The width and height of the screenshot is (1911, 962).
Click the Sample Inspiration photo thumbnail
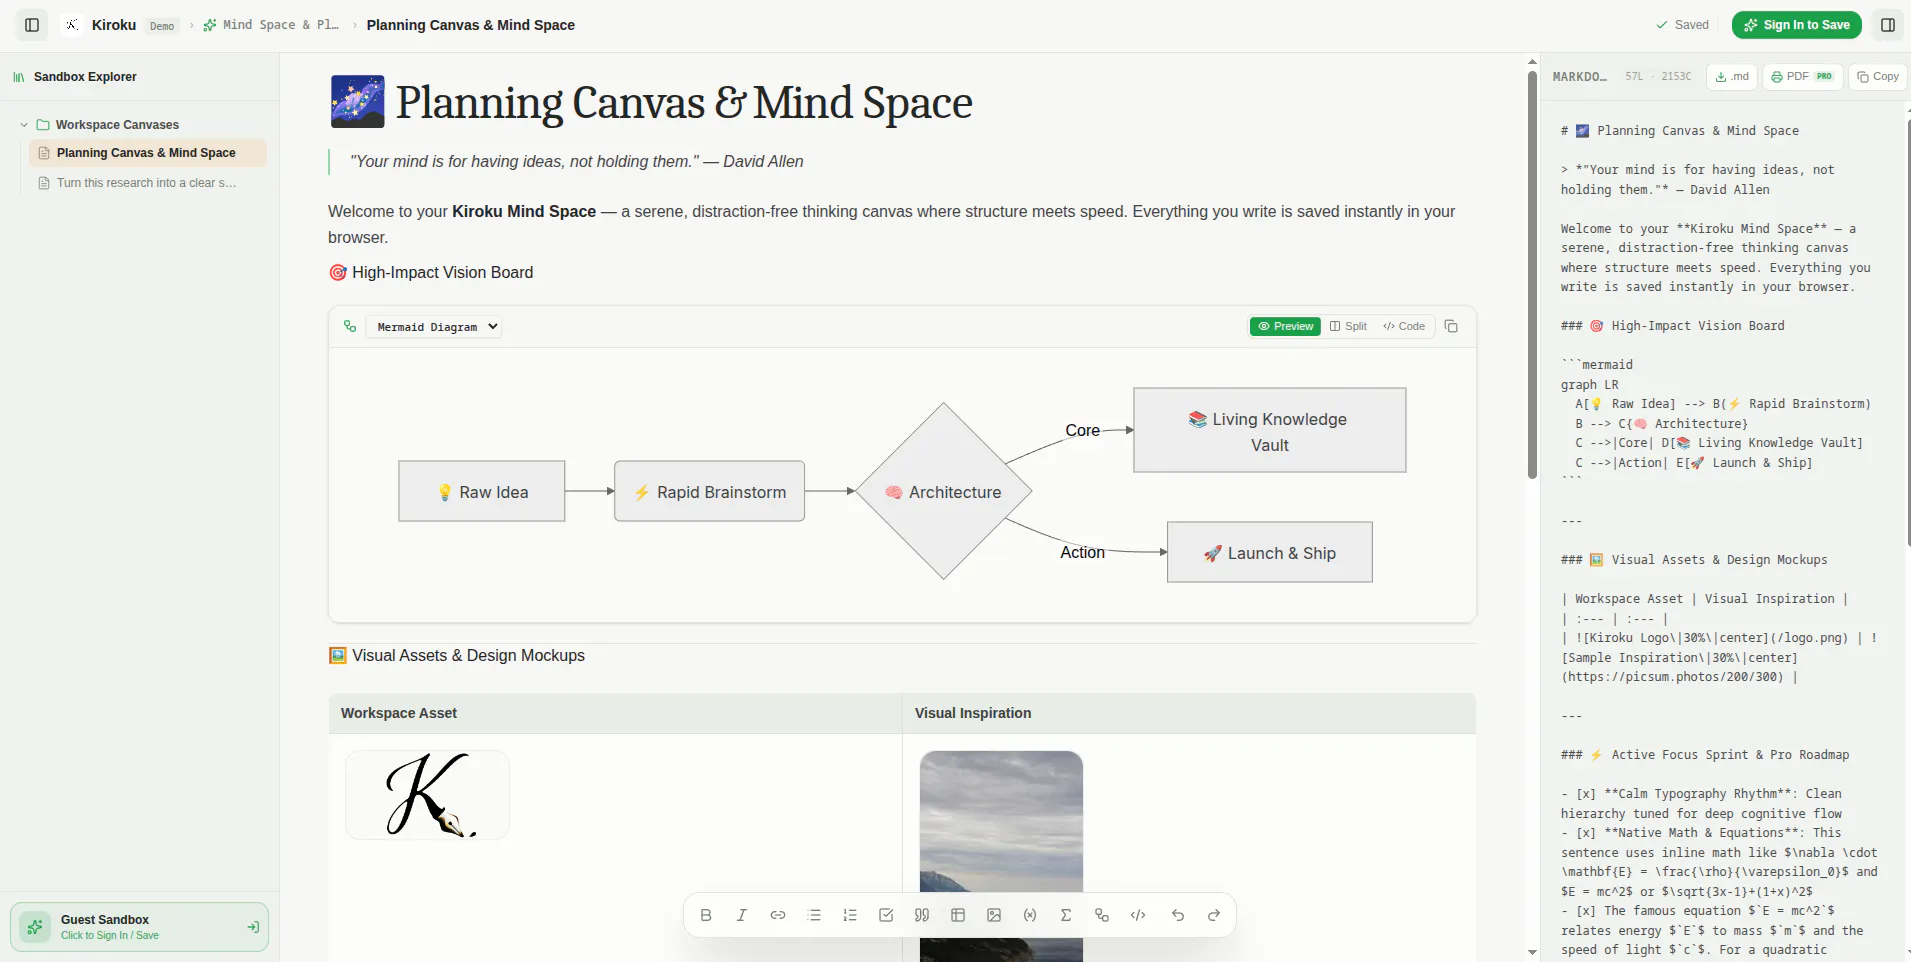click(x=1001, y=856)
